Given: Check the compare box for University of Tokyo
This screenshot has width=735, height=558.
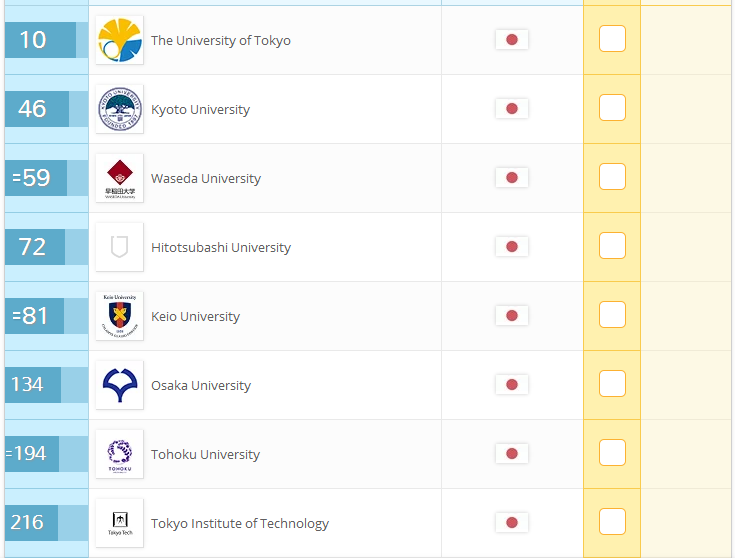Looking at the screenshot, I should [x=612, y=38].
